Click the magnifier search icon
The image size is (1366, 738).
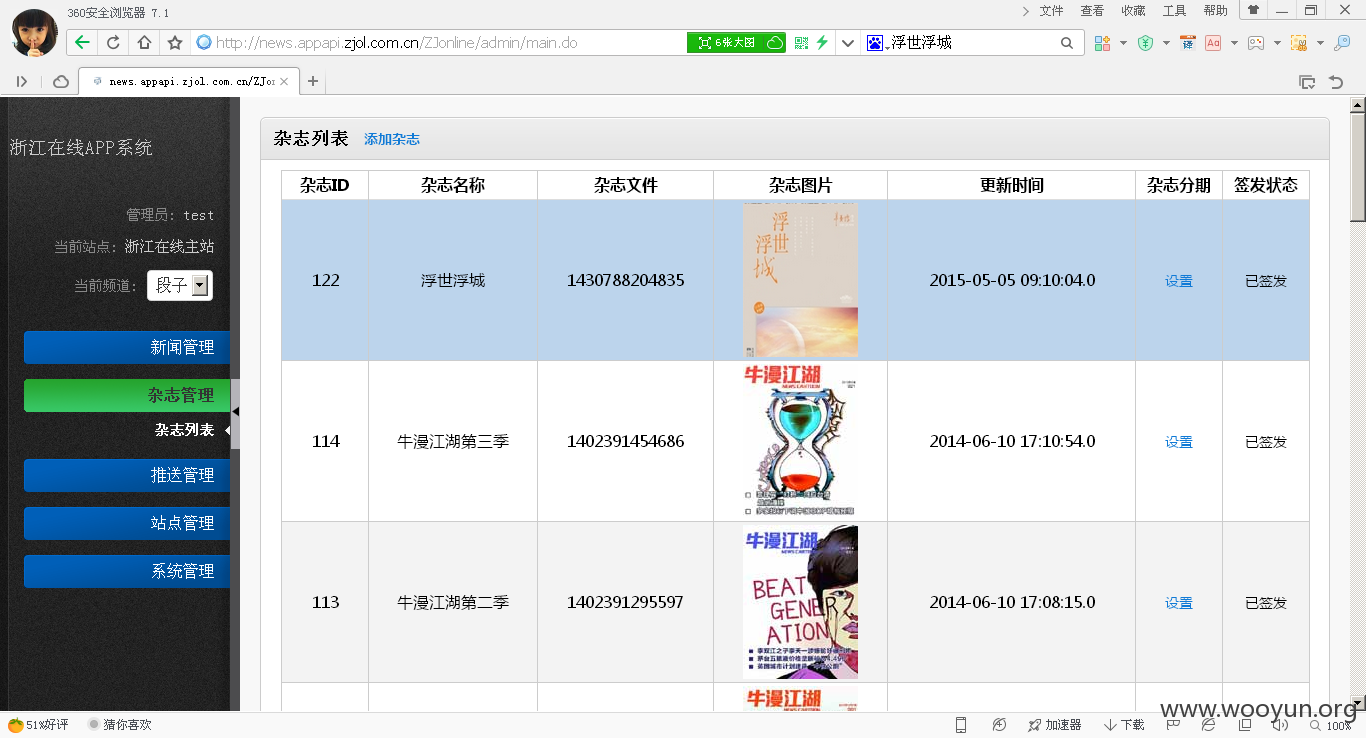click(x=1067, y=43)
